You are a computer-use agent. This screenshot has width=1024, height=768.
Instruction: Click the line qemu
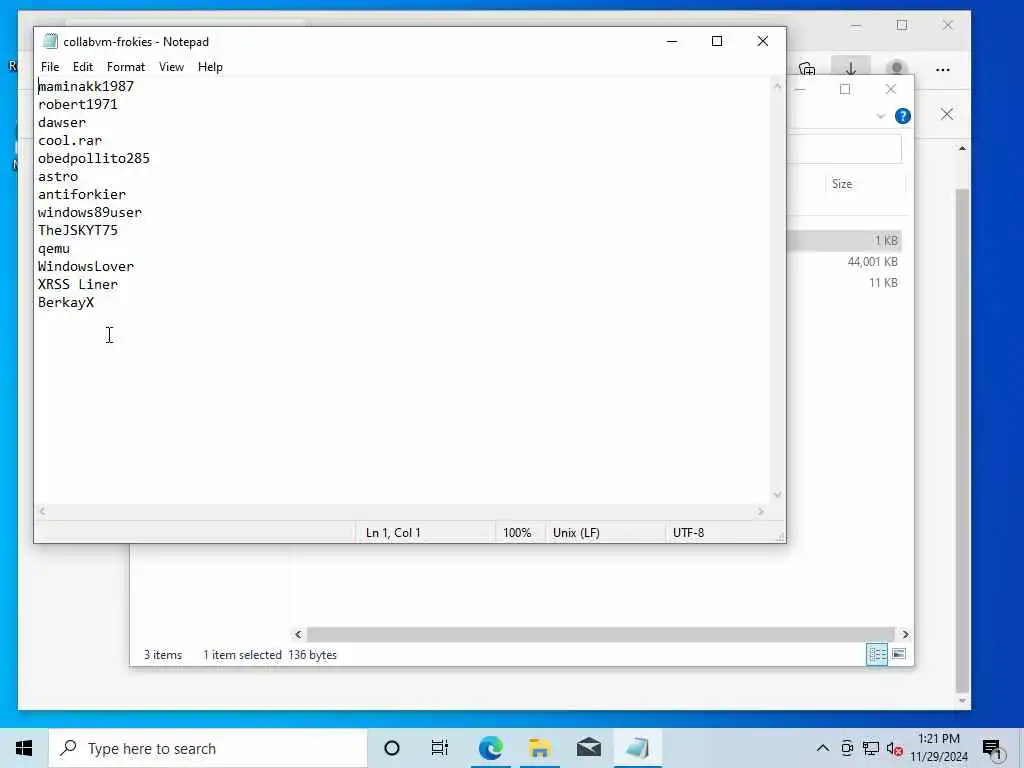(x=54, y=249)
